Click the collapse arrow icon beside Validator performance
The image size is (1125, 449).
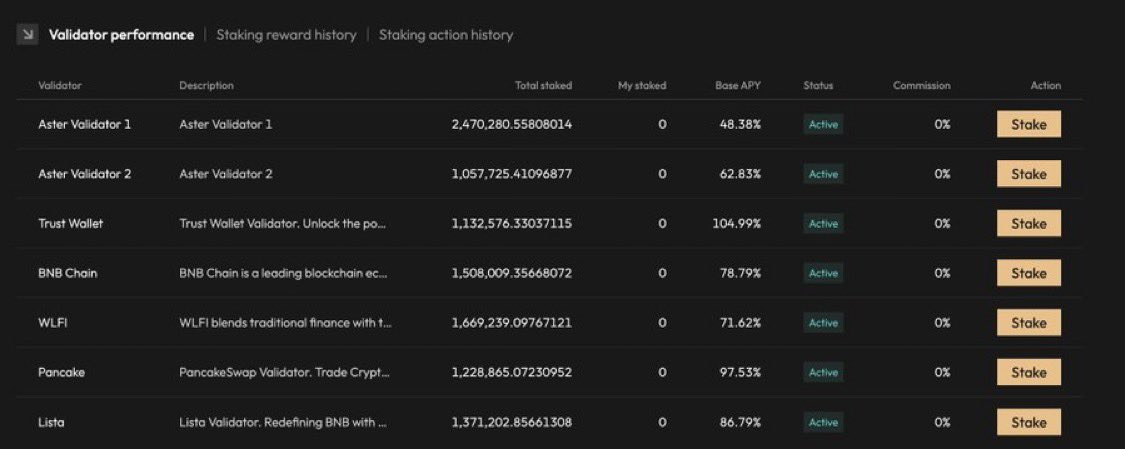tap(27, 34)
